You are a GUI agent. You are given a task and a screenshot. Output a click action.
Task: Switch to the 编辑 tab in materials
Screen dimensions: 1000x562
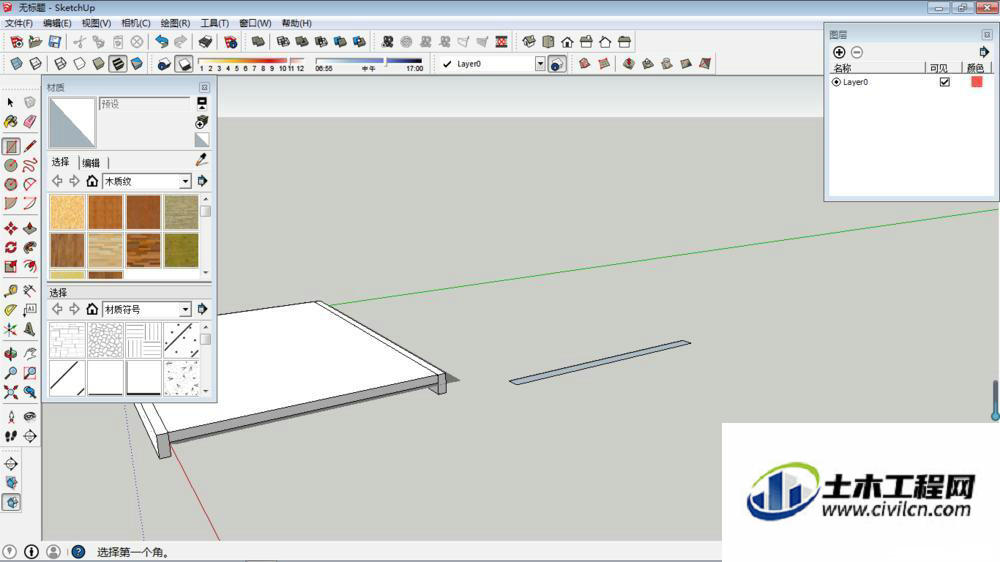click(x=91, y=163)
